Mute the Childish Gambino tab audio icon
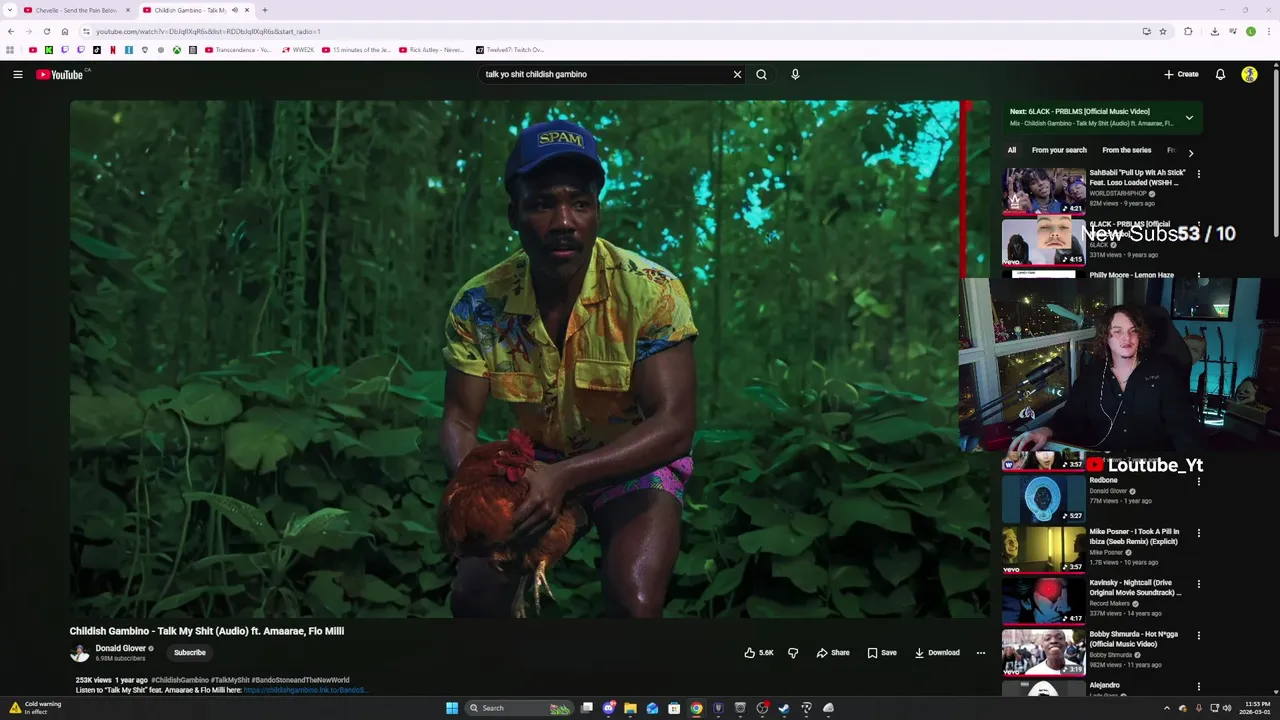The image size is (1280, 720). 234,10
